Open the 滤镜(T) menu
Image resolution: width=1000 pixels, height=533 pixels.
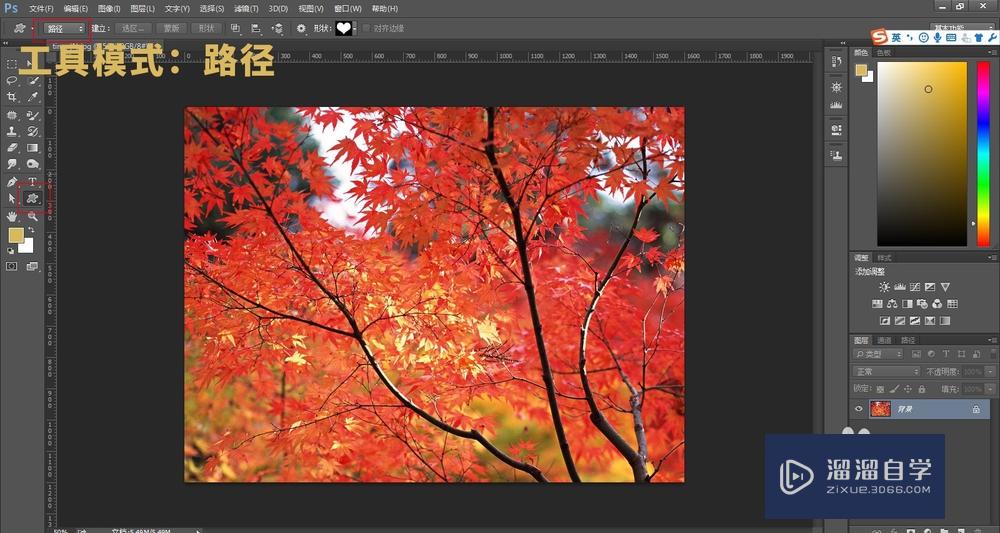coord(246,9)
